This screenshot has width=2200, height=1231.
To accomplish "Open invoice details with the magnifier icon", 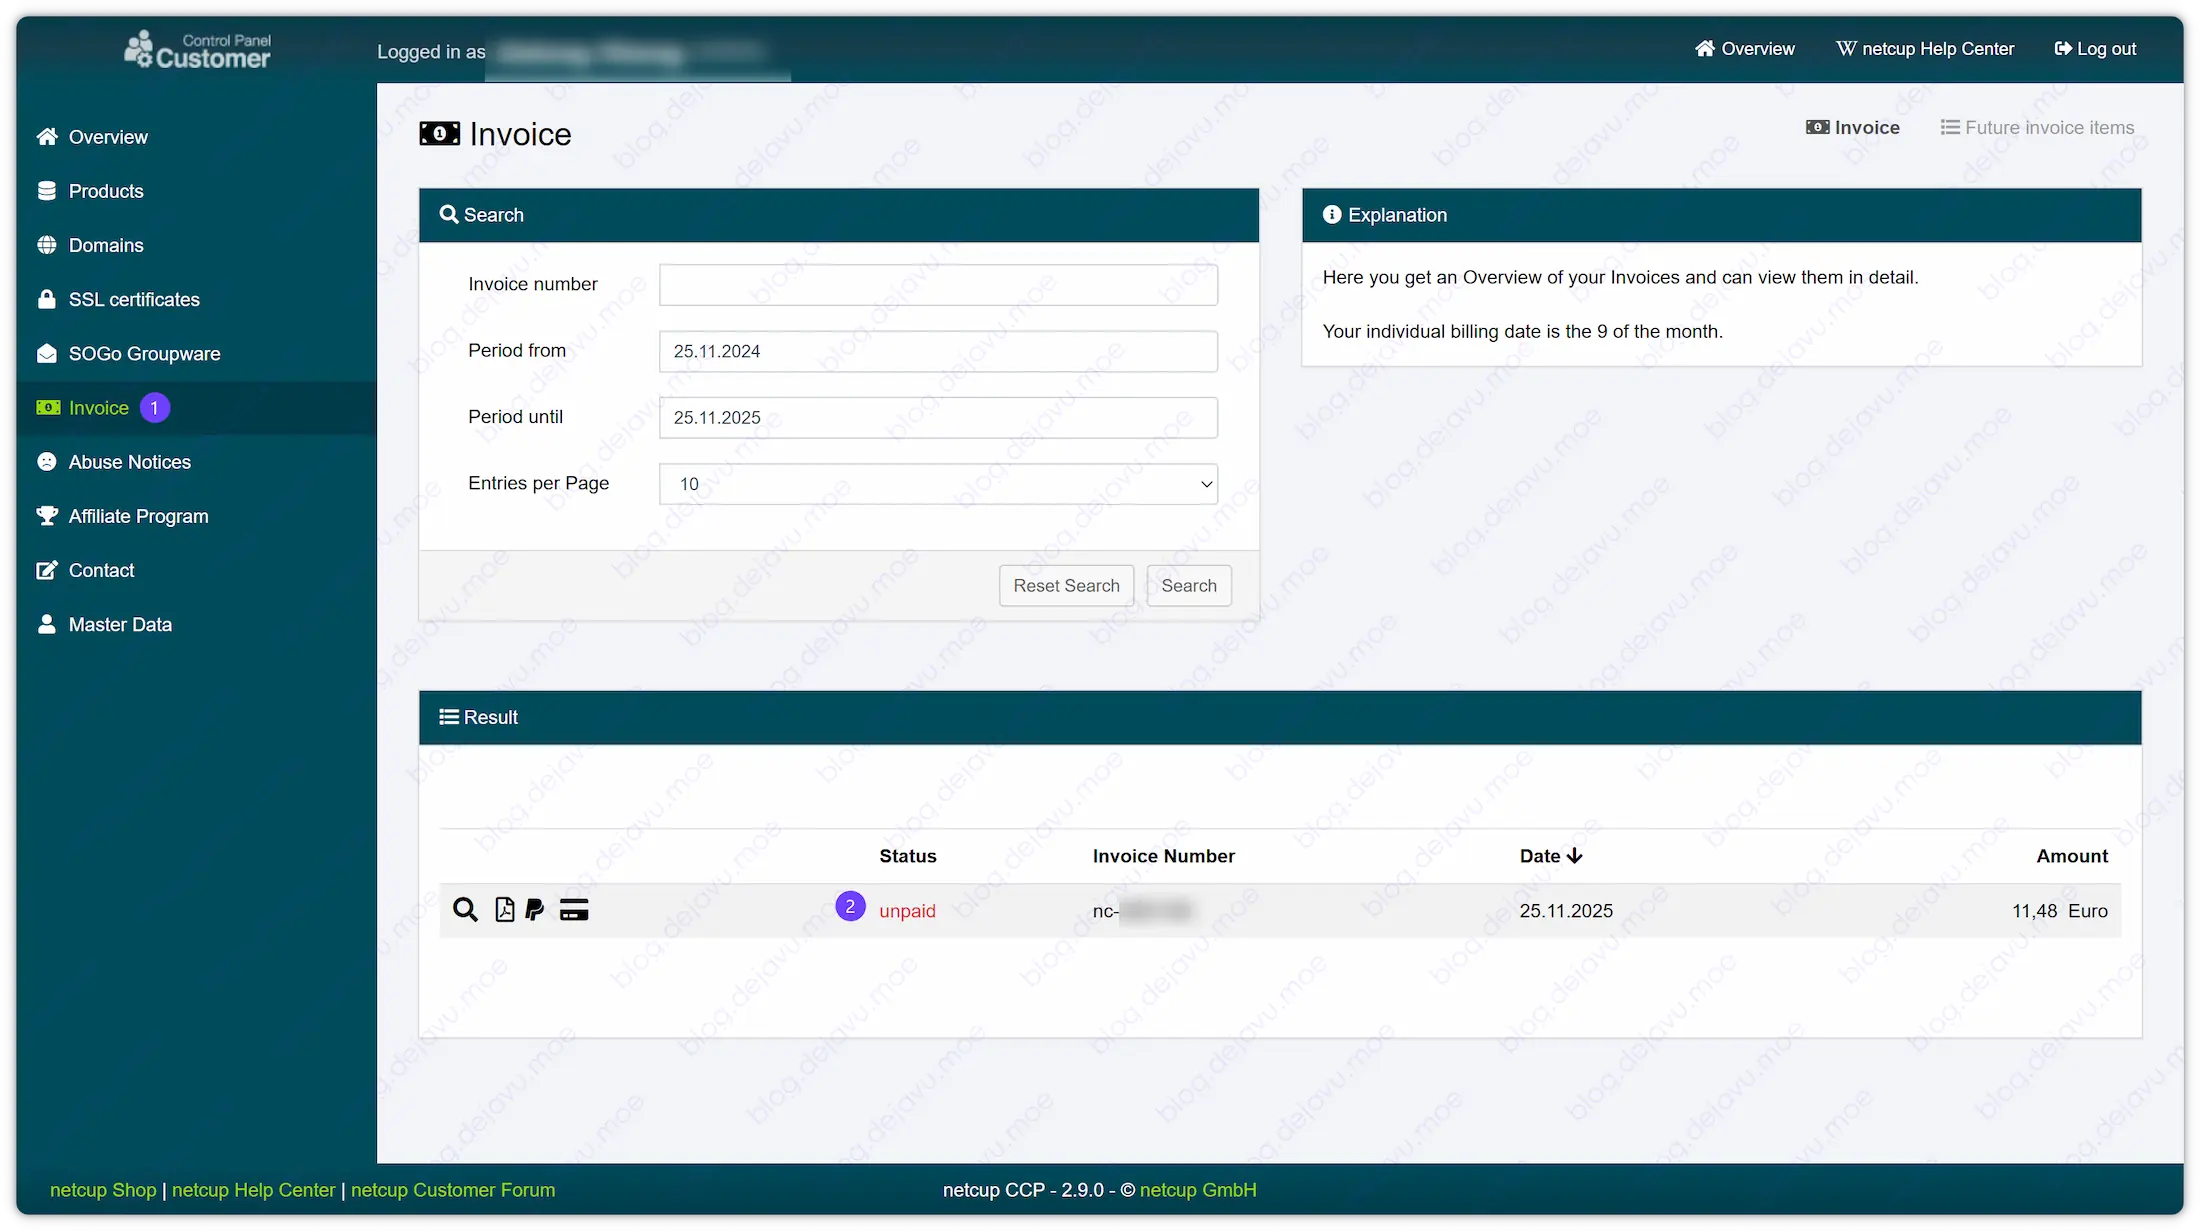I will 466,910.
